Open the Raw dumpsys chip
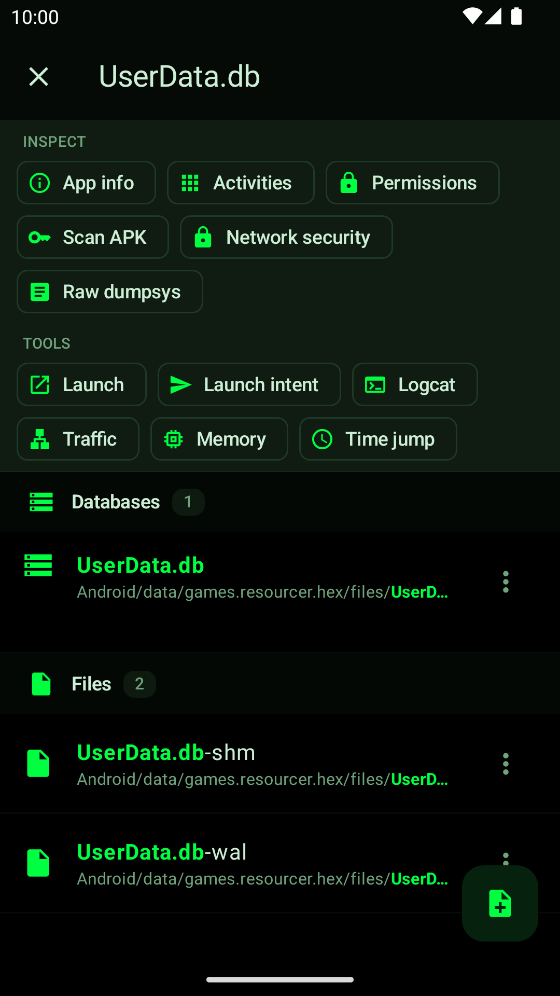The width and height of the screenshot is (560, 996). pyautogui.click(x=110, y=292)
